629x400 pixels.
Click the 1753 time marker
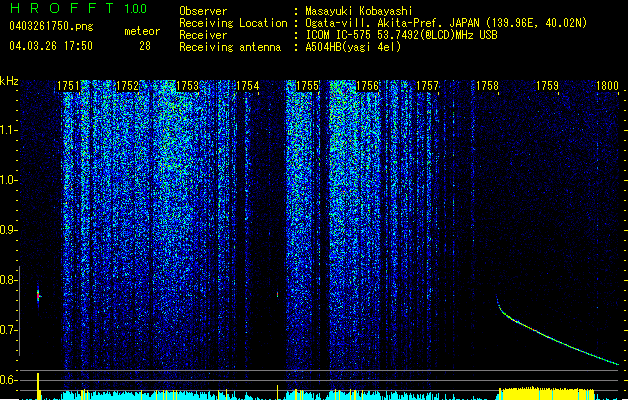point(187,86)
